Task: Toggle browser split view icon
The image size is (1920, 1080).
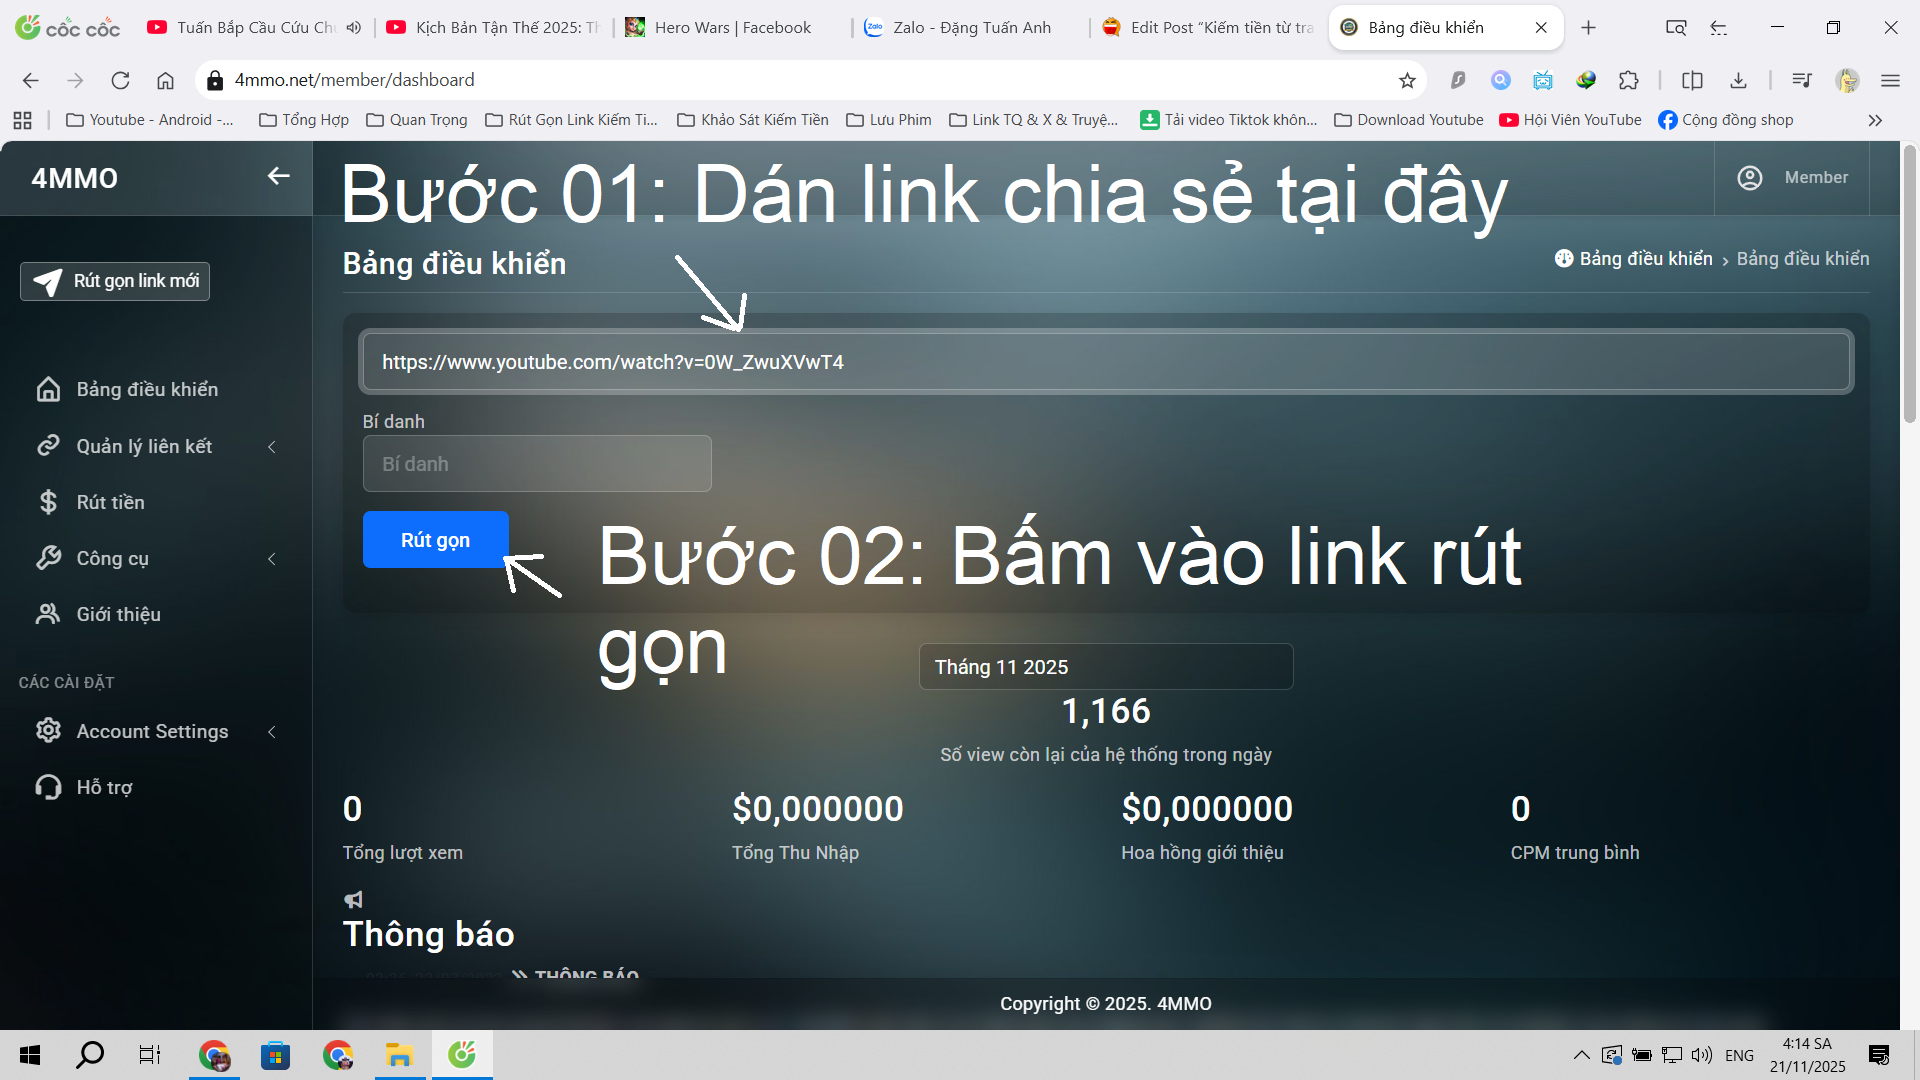Action: [x=1692, y=80]
